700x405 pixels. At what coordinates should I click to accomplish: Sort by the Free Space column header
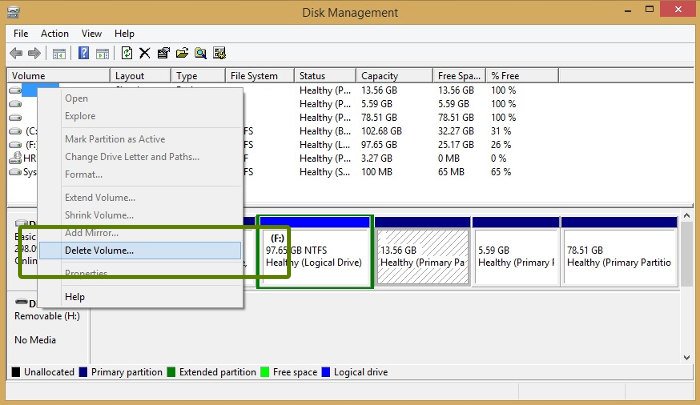(x=459, y=75)
